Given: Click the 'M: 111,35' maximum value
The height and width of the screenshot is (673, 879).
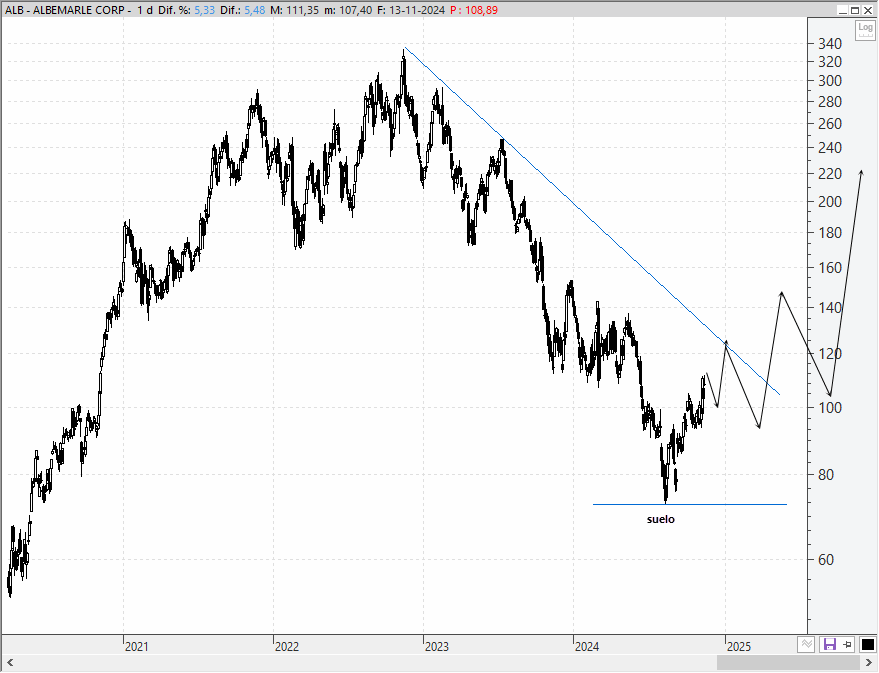Looking at the screenshot, I should pos(294,10).
